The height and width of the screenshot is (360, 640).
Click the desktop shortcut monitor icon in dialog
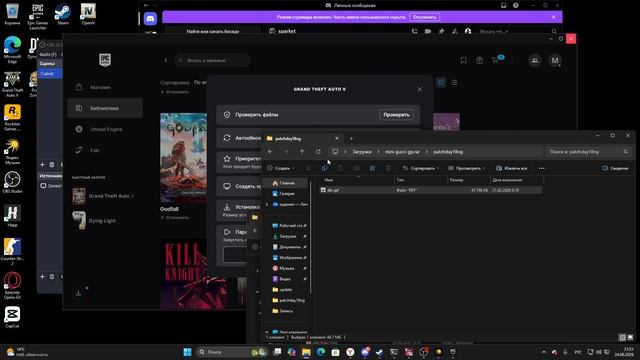(227, 186)
